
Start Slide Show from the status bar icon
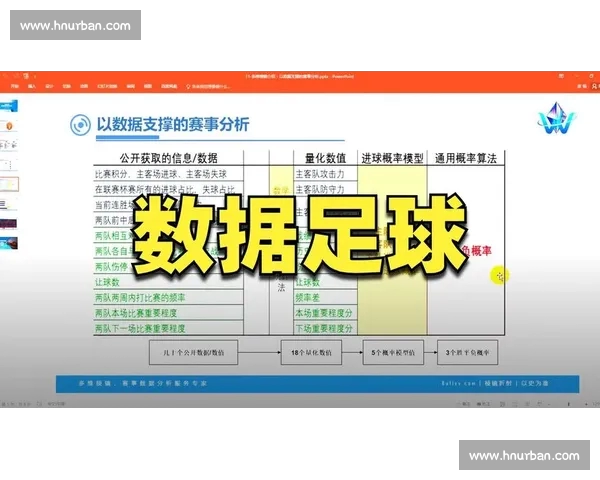(x=540, y=404)
